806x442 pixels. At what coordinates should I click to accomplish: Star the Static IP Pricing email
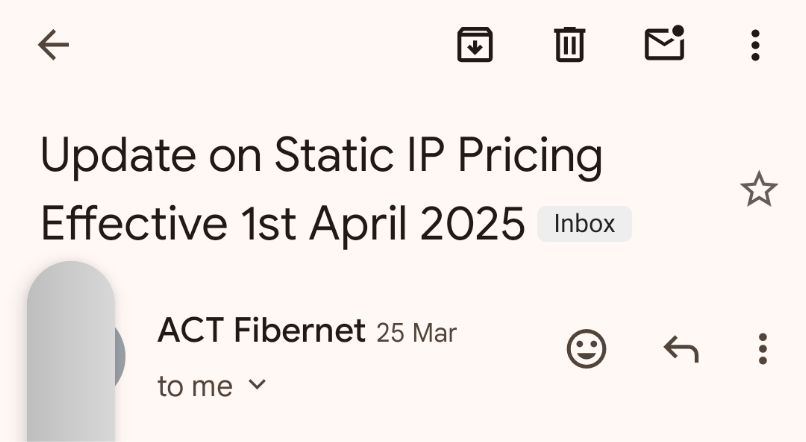point(759,189)
